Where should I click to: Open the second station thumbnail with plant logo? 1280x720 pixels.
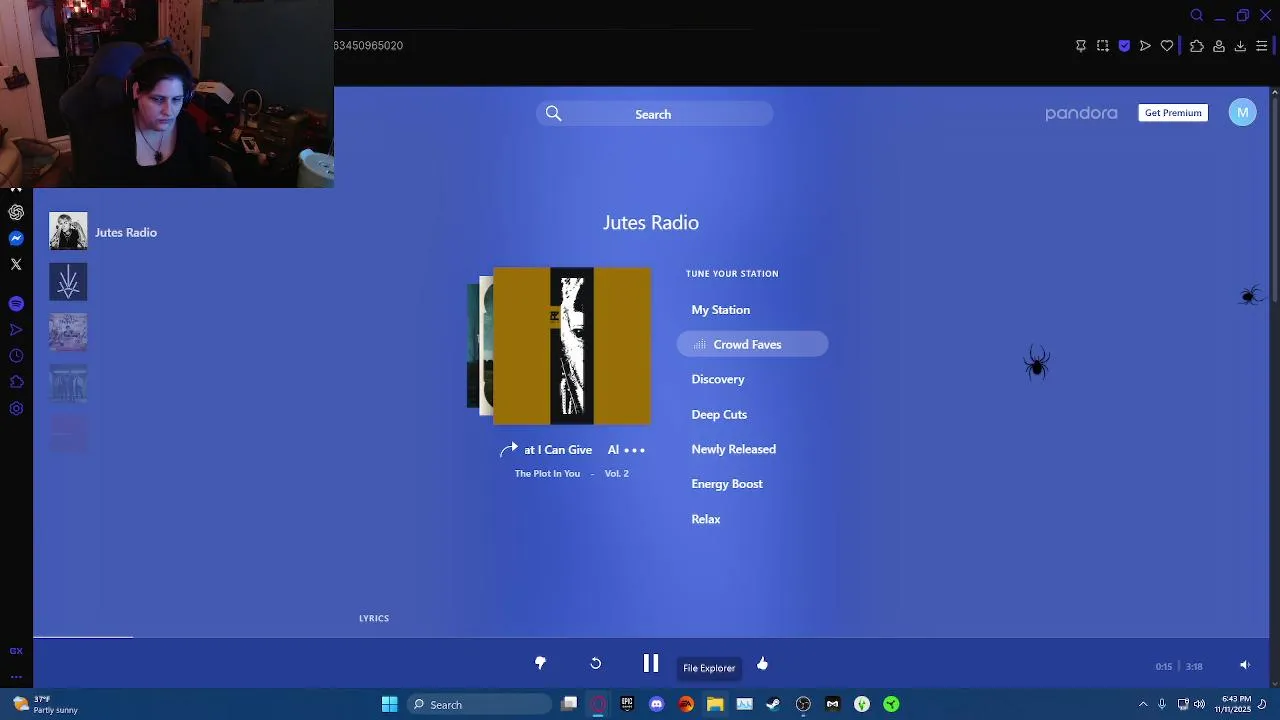click(x=68, y=282)
